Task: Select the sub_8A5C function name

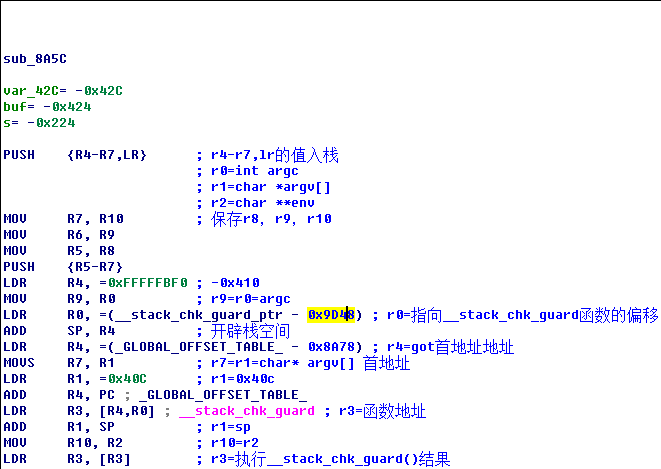Action: coord(35,59)
